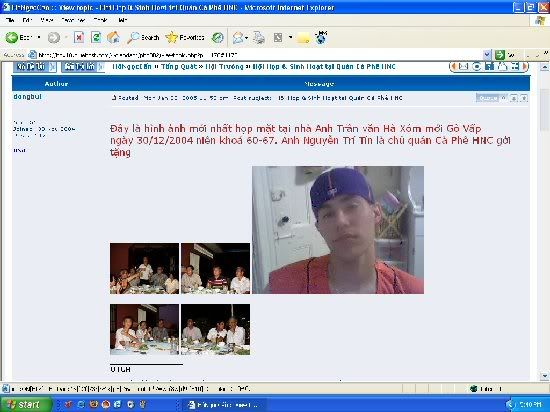Open the dongbui author profile link
550x412 pixels.
coord(27,96)
